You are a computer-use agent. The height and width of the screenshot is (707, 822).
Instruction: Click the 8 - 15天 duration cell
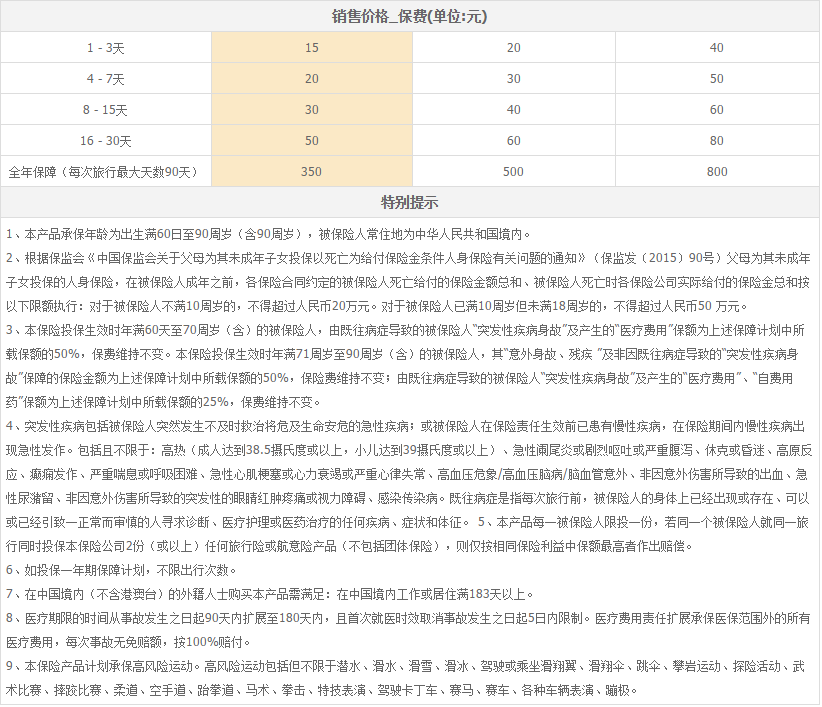[x=106, y=109]
